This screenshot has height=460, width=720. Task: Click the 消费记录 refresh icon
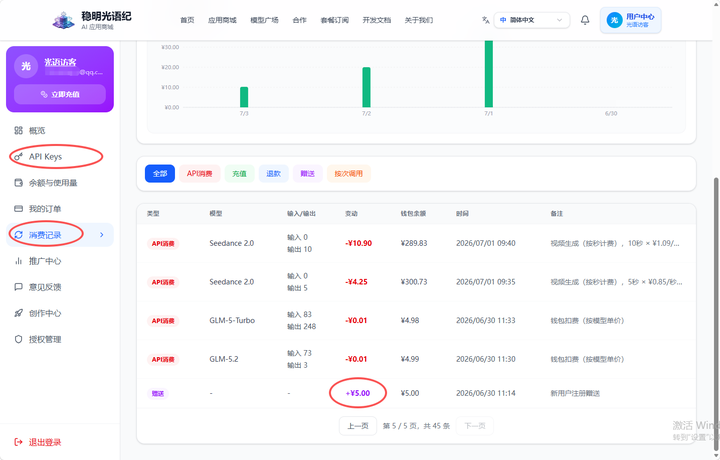click(x=18, y=235)
